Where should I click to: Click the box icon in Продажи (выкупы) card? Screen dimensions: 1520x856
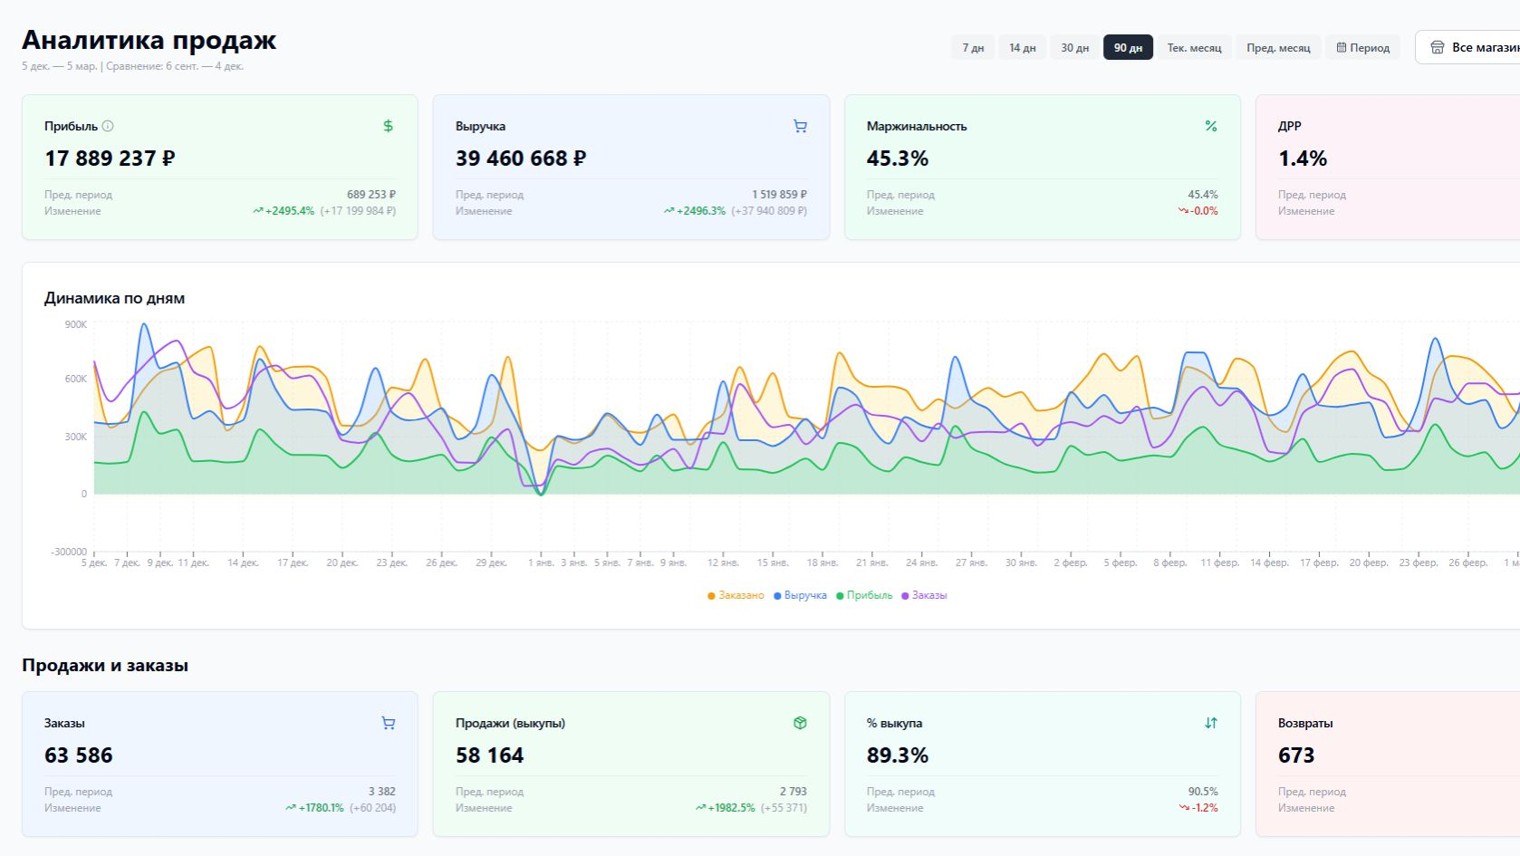pyautogui.click(x=800, y=723)
